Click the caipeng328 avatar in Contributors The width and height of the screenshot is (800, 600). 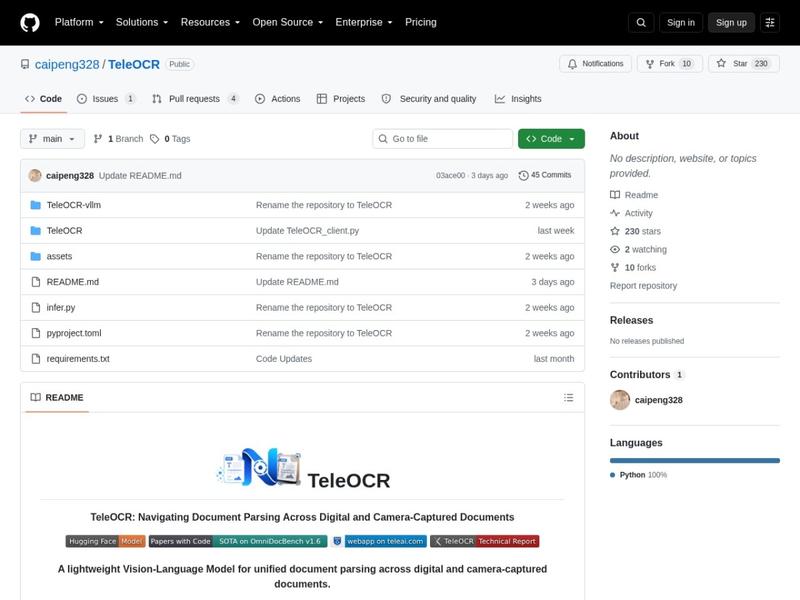coord(620,400)
